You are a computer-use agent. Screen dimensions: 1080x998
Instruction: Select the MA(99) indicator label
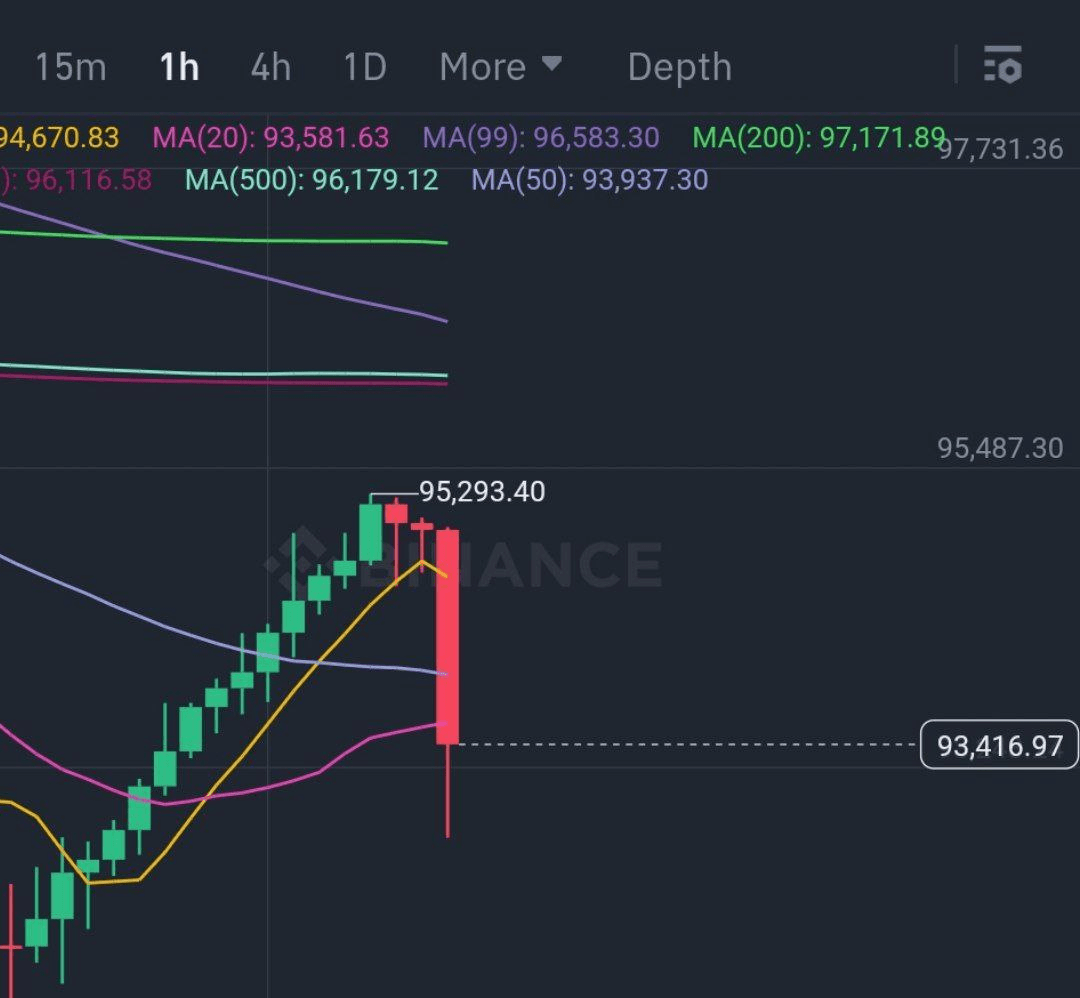click(541, 137)
